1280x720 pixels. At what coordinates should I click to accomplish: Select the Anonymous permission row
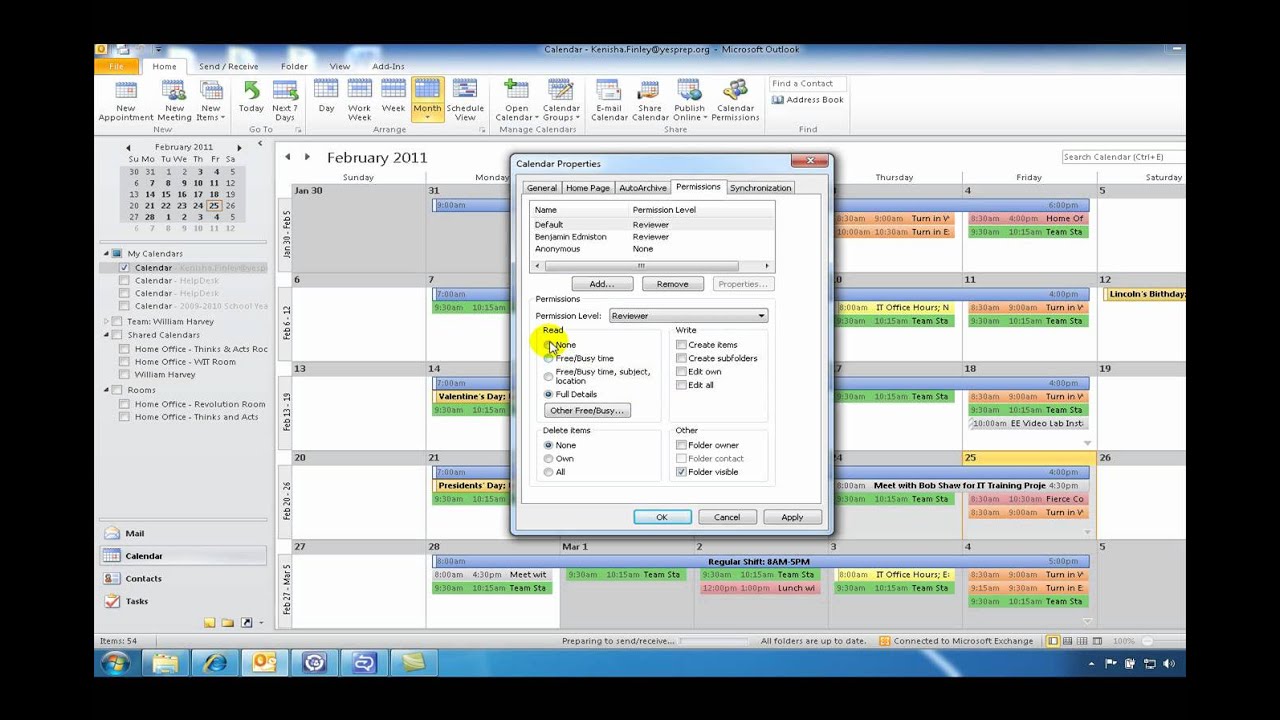point(652,249)
